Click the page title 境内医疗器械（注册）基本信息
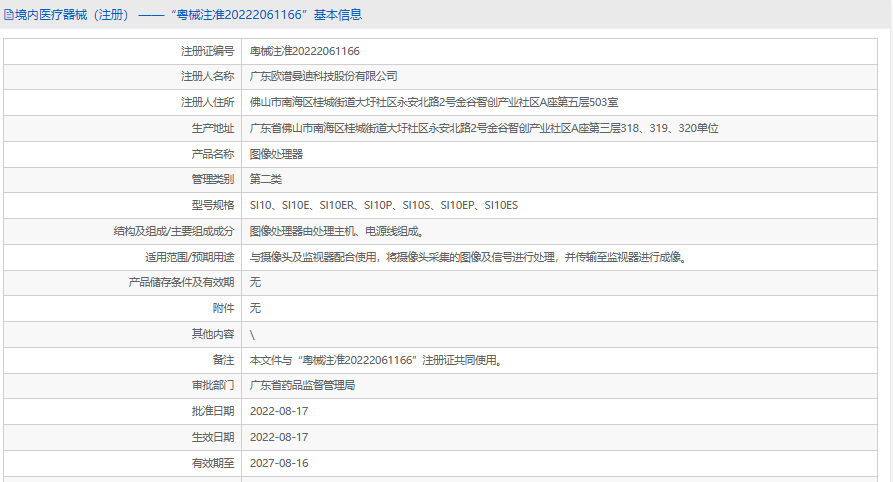This screenshot has height=482, width=893. tap(188, 15)
